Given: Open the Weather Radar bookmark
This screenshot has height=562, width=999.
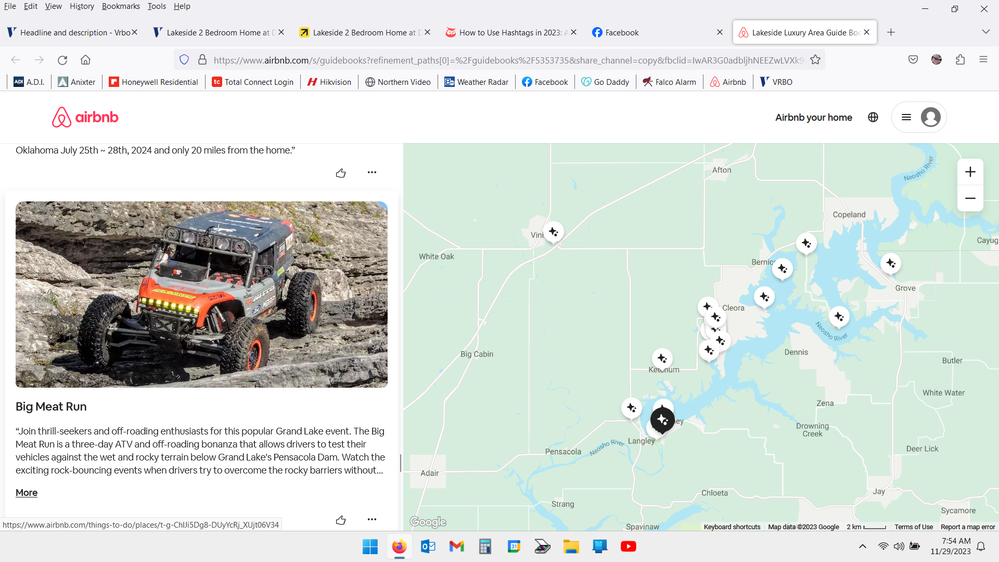Looking at the screenshot, I should 477,82.
